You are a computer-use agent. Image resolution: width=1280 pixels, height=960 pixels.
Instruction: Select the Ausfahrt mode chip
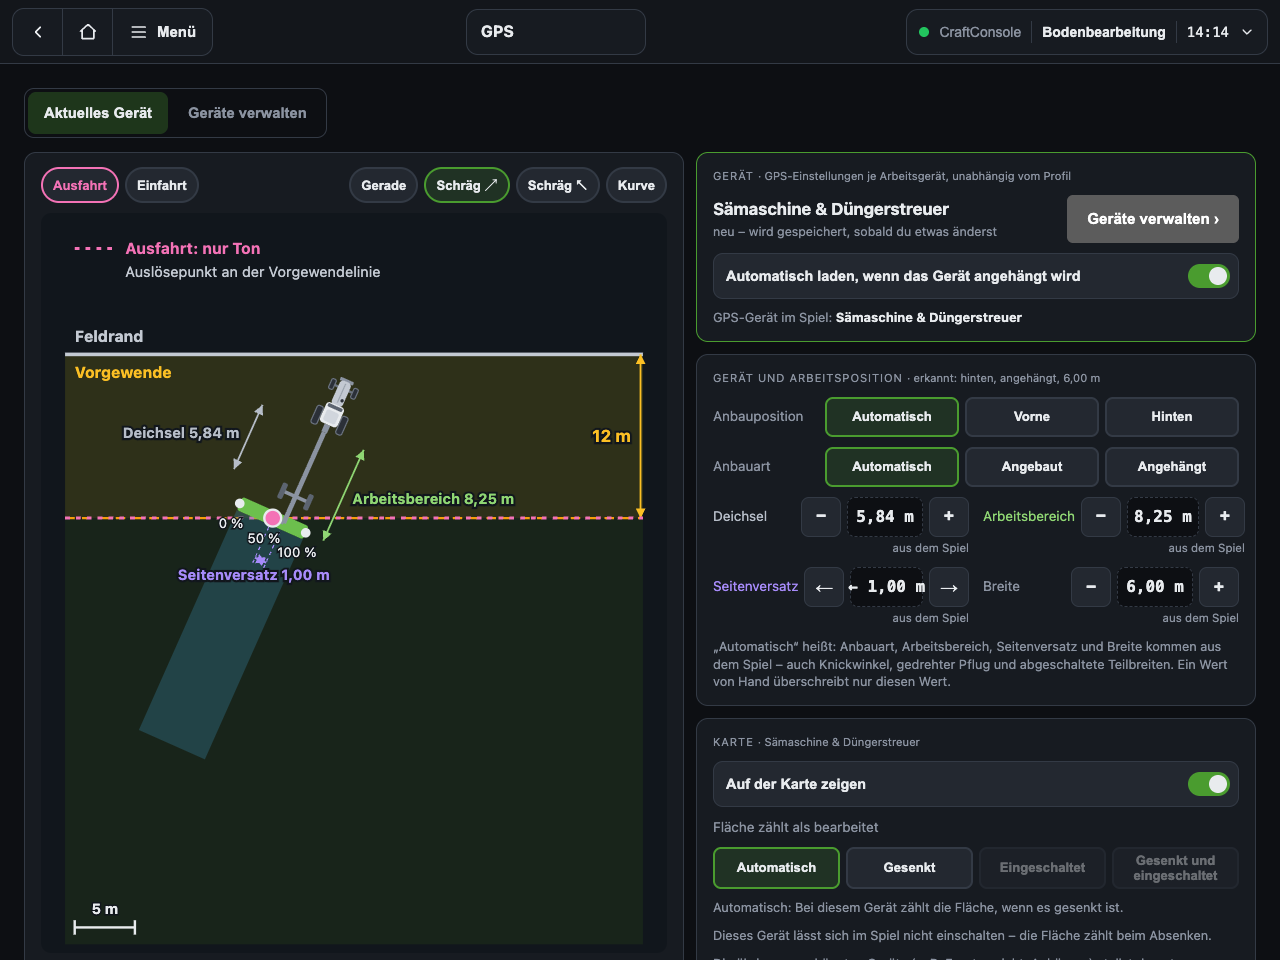tap(80, 185)
